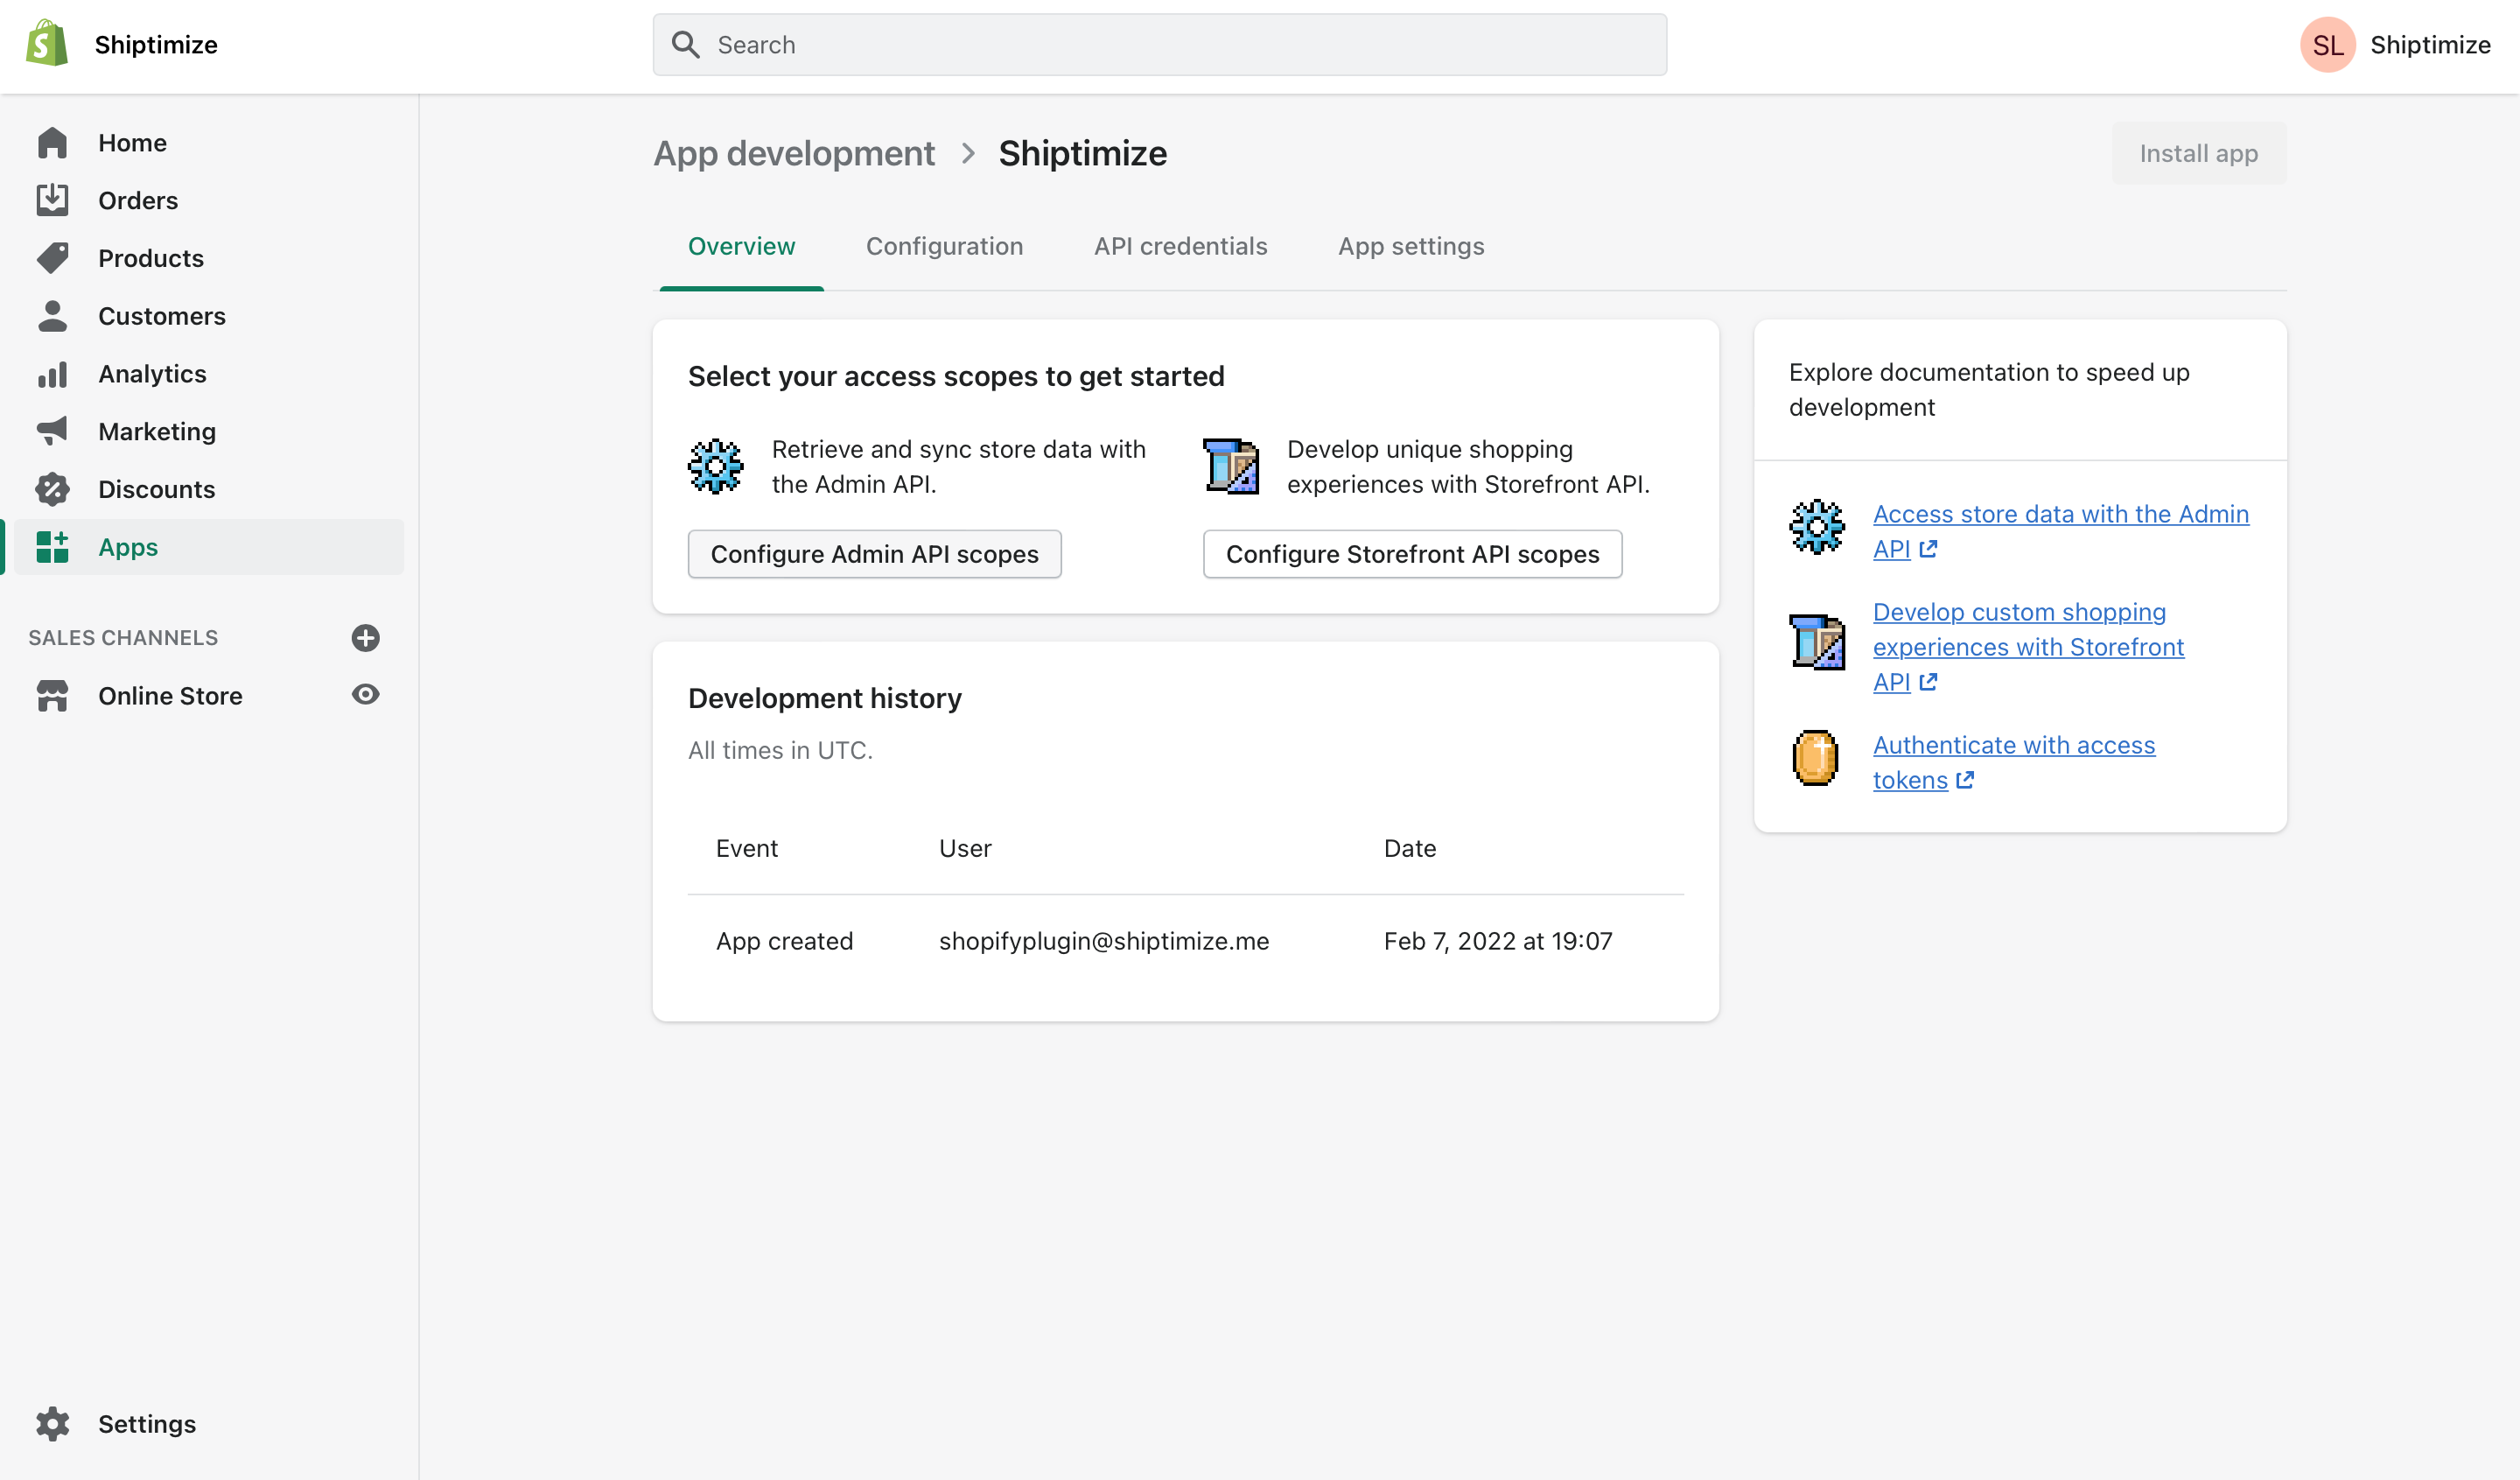The height and width of the screenshot is (1480, 2520).
Task: Click external link icon after Admin API link
Action: point(1928,549)
